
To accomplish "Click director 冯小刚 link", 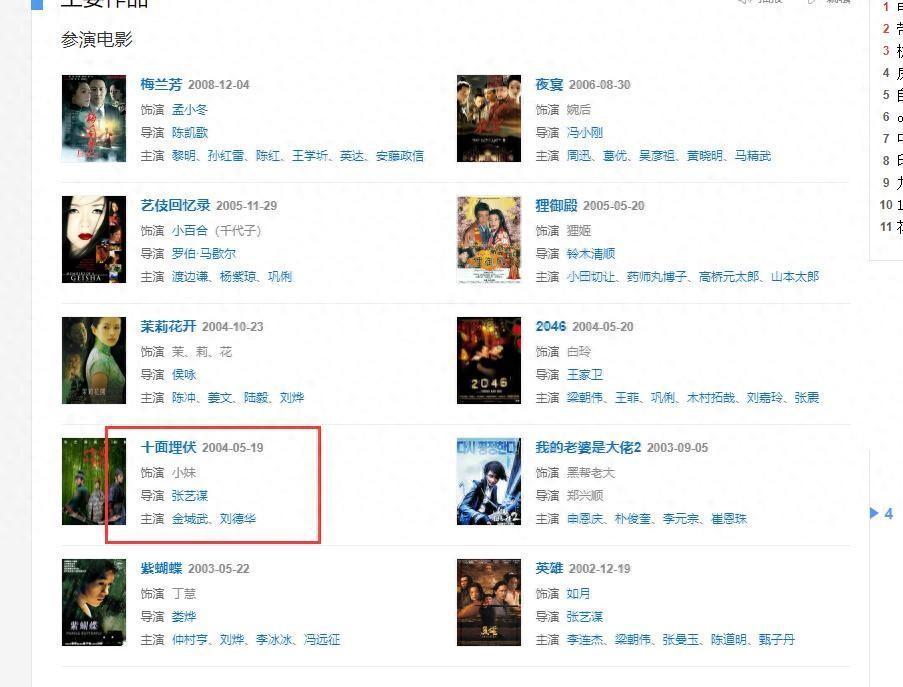I will coord(585,132).
